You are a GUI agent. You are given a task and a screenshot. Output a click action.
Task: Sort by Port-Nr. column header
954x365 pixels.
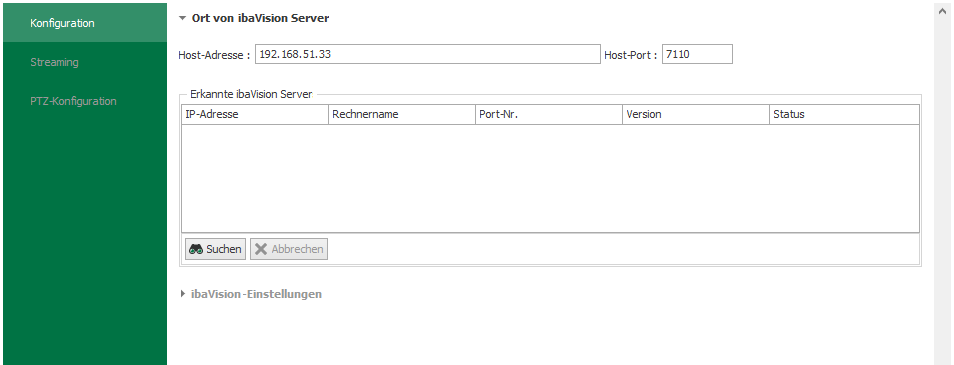coord(549,114)
